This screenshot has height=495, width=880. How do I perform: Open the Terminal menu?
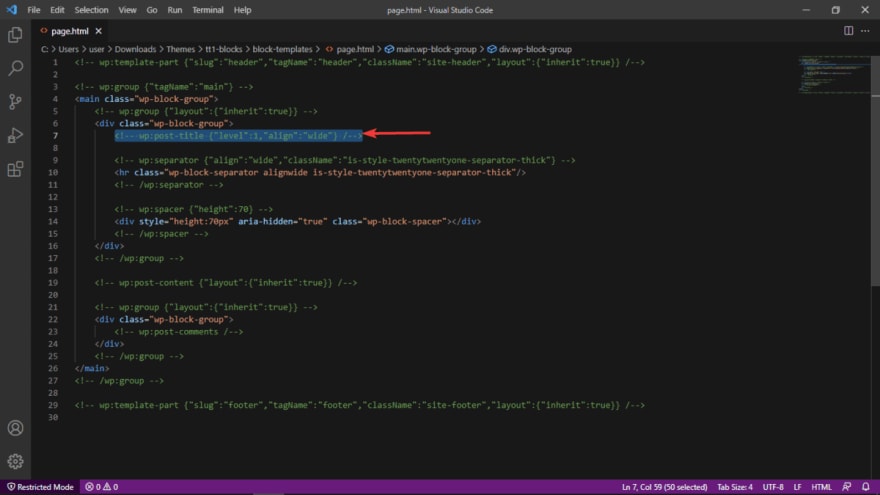coord(208,10)
